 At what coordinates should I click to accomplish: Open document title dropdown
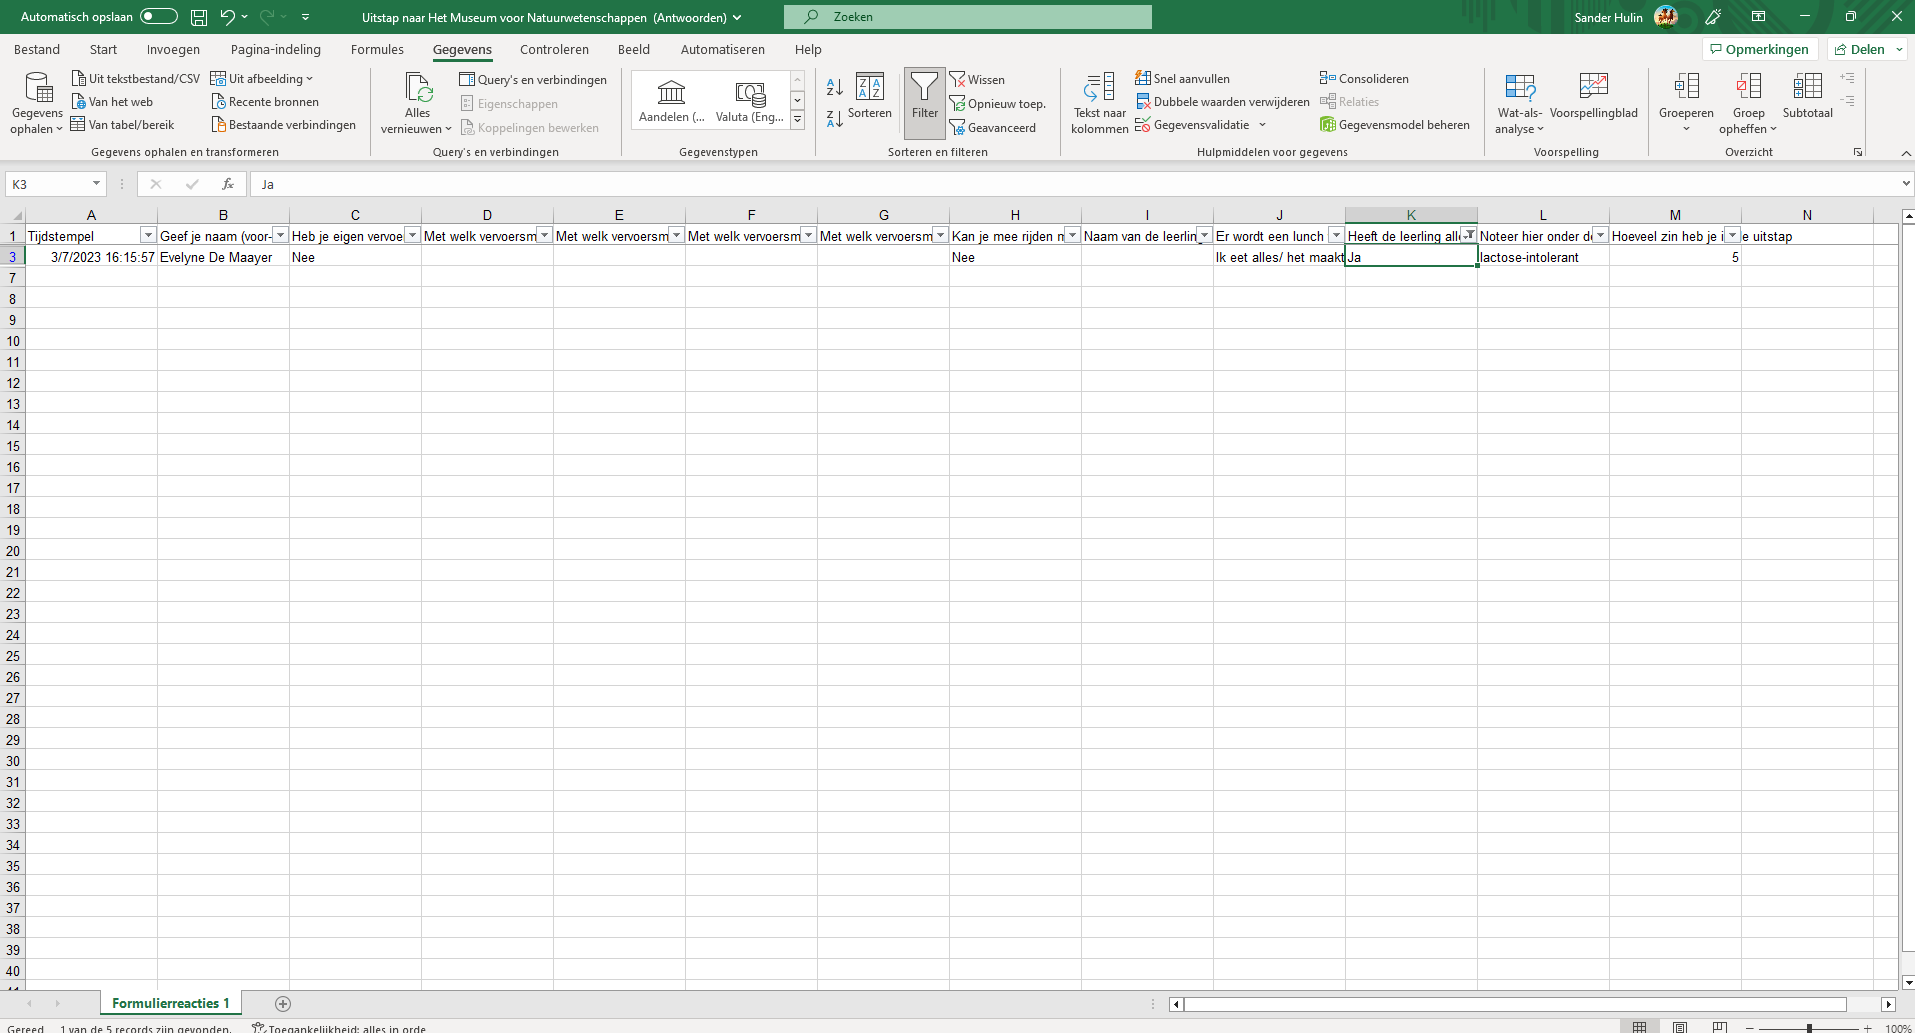coord(737,17)
